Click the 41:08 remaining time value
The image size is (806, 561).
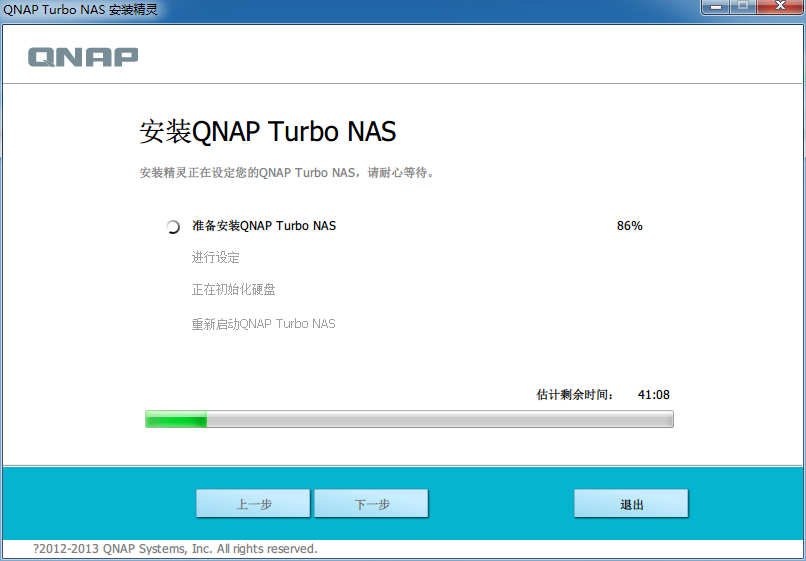pyautogui.click(x=654, y=395)
